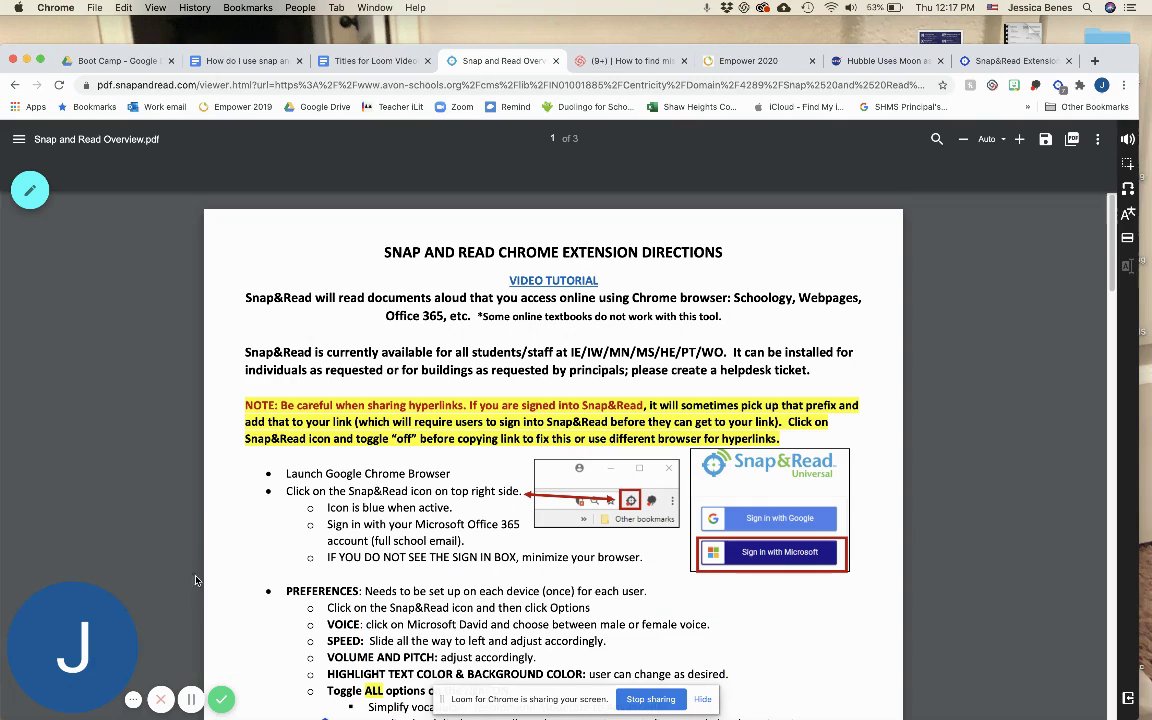Open the Apps shortcut in bookmarks bar

click(x=28, y=107)
